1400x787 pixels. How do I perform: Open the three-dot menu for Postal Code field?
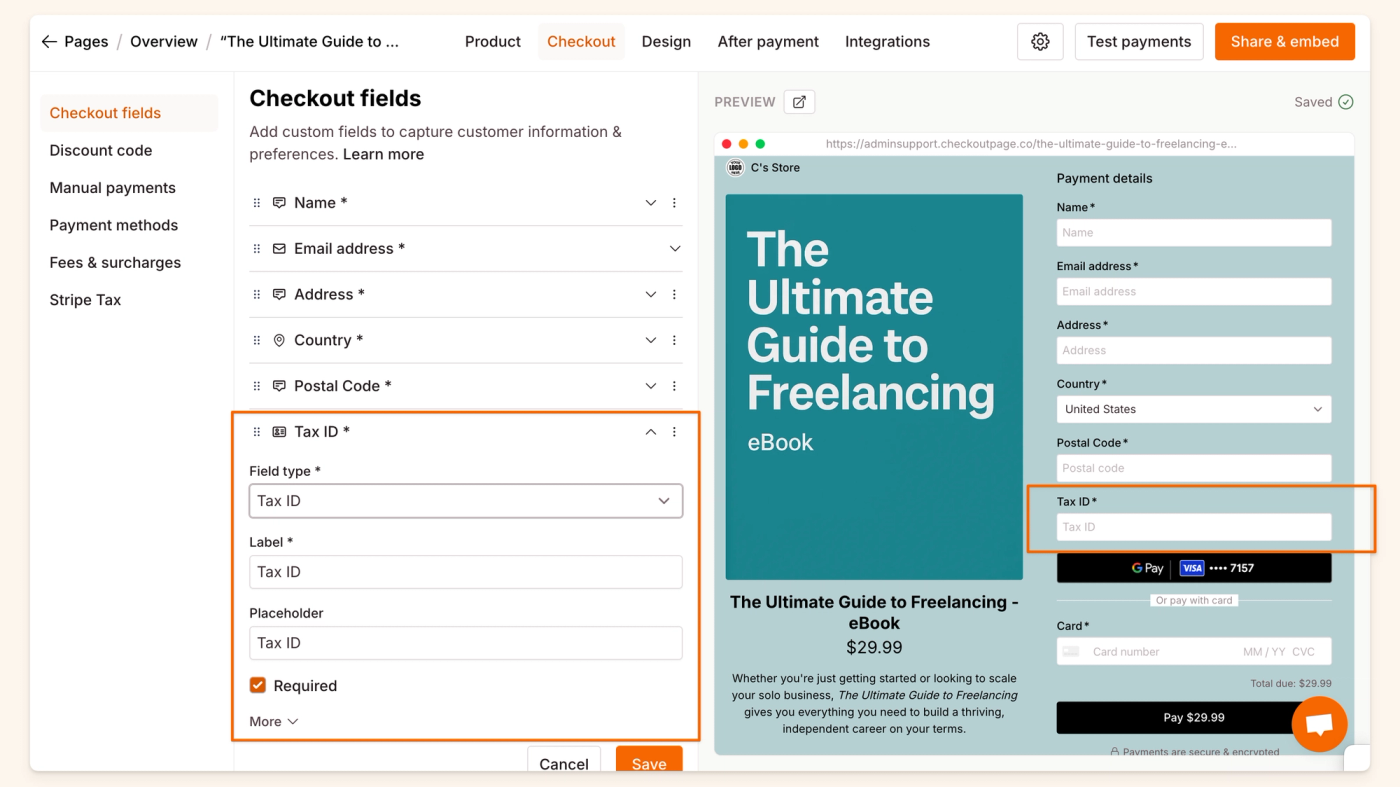click(x=674, y=386)
